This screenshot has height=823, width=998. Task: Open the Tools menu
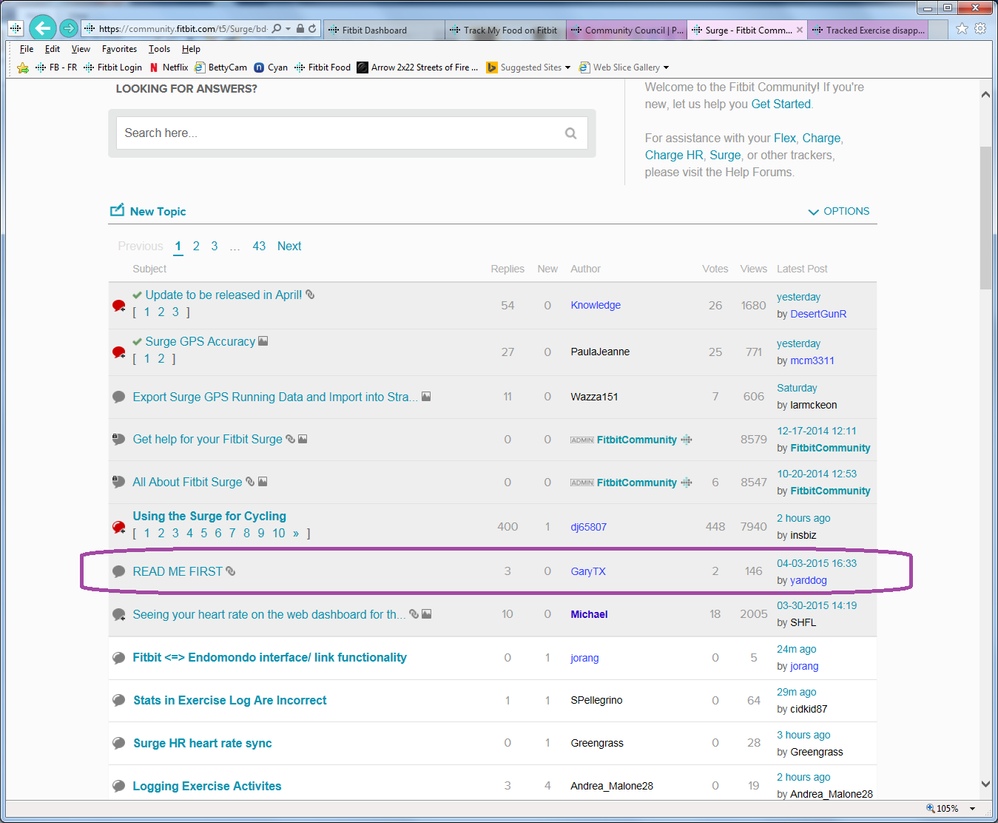click(x=159, y=49)
